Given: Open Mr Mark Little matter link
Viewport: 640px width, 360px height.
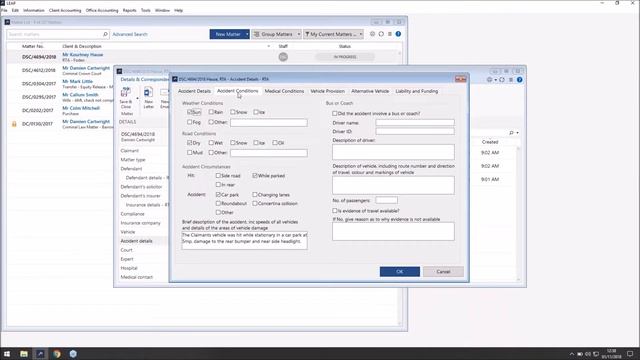Looking at the screenshot, I should (x=78, y=82).
